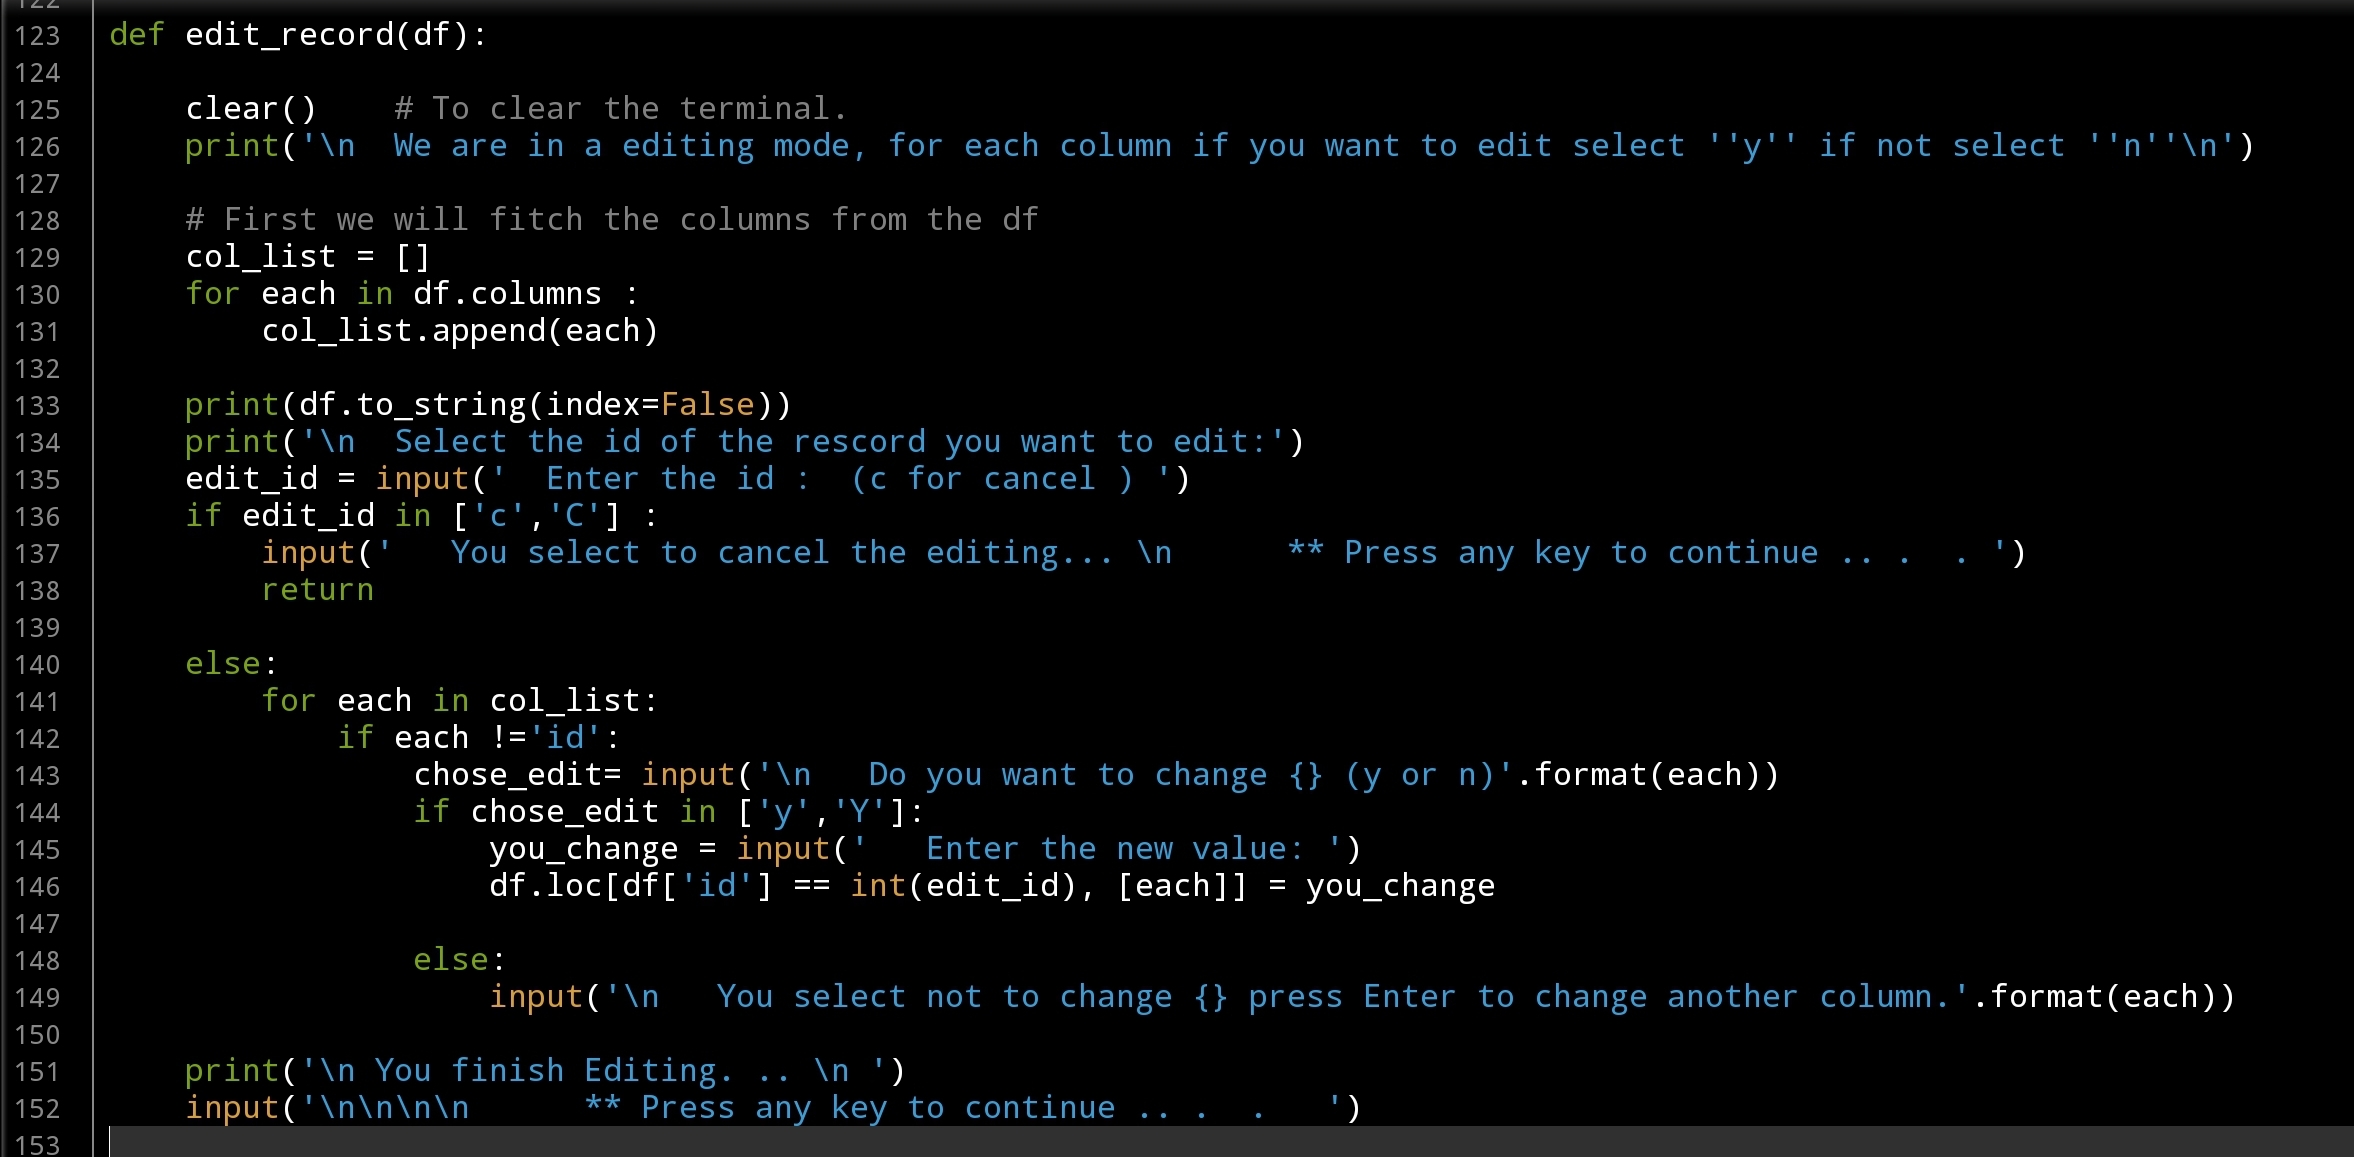The height and width of the screenshot is (1157, 2354).
Task: Click the False keyword in to_string call
Action: 707,405
